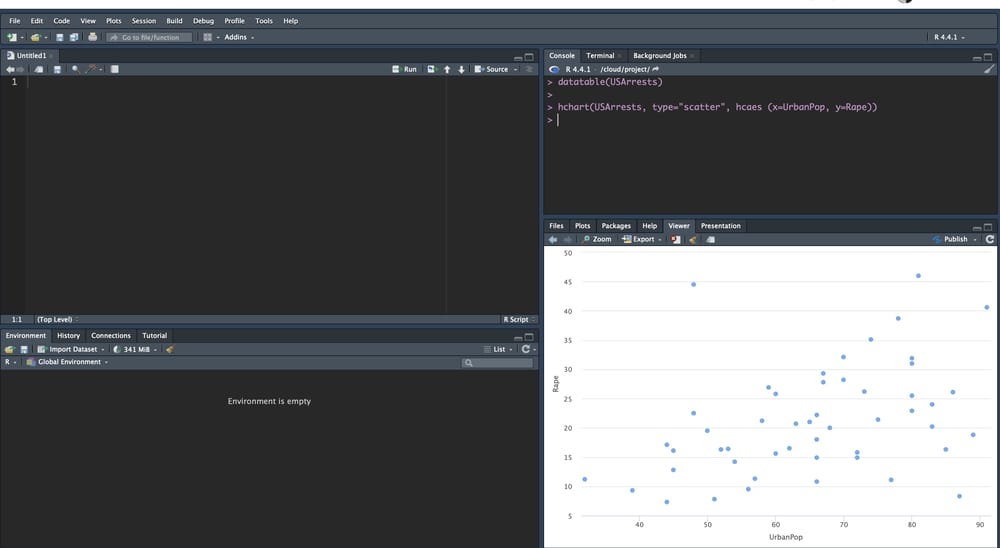1000x548 pixels.
Task: Click the Publish button
Action: 950,239
